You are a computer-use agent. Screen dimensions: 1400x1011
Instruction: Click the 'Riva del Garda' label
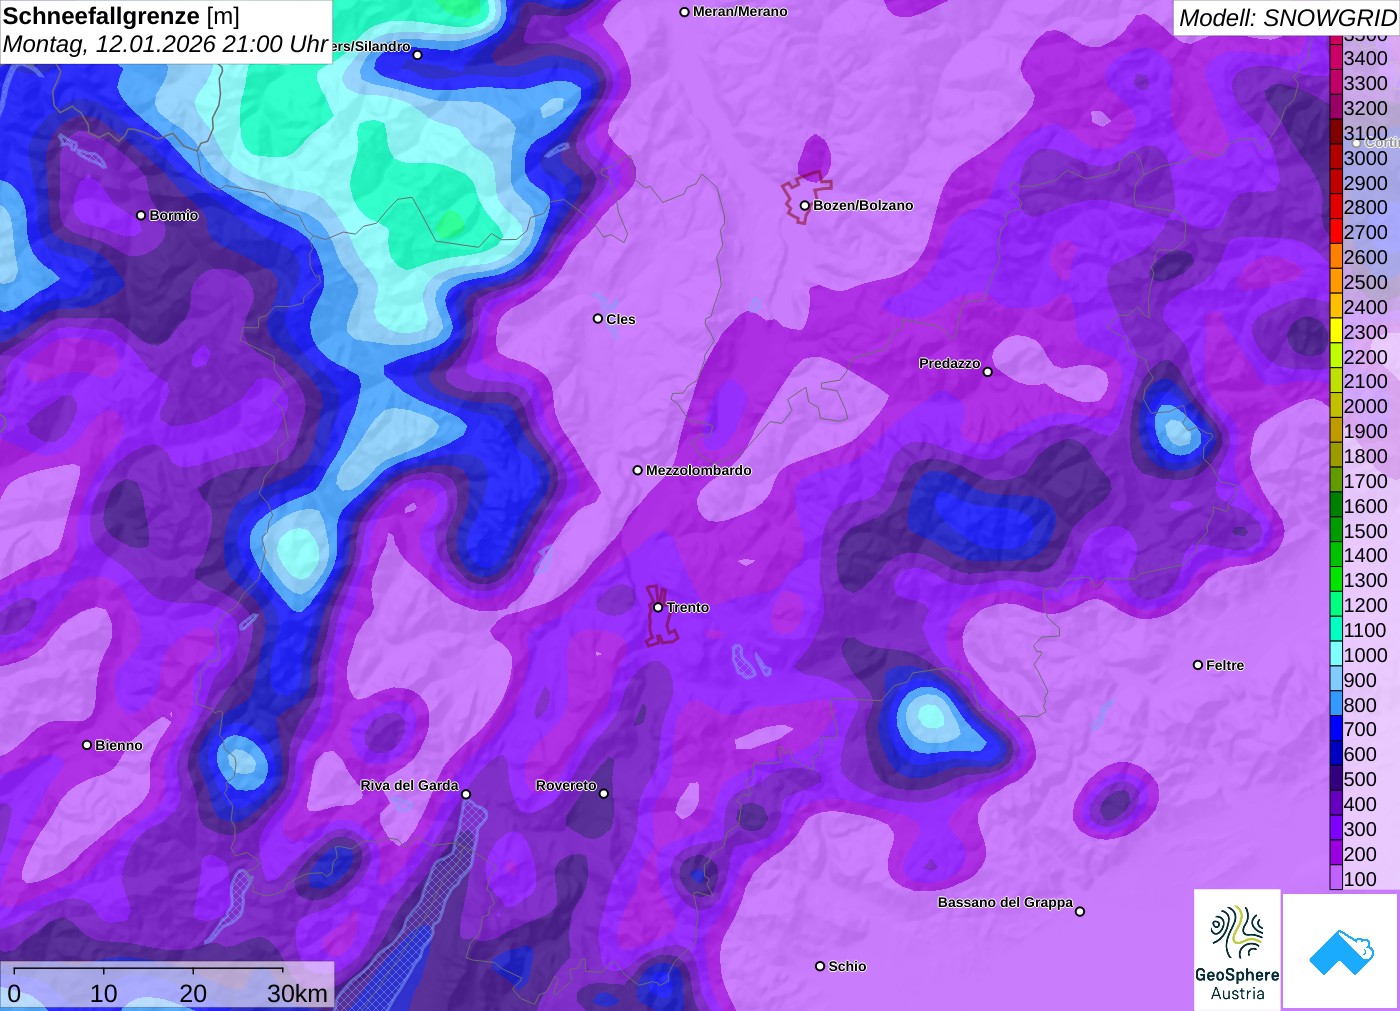point(409,785)
